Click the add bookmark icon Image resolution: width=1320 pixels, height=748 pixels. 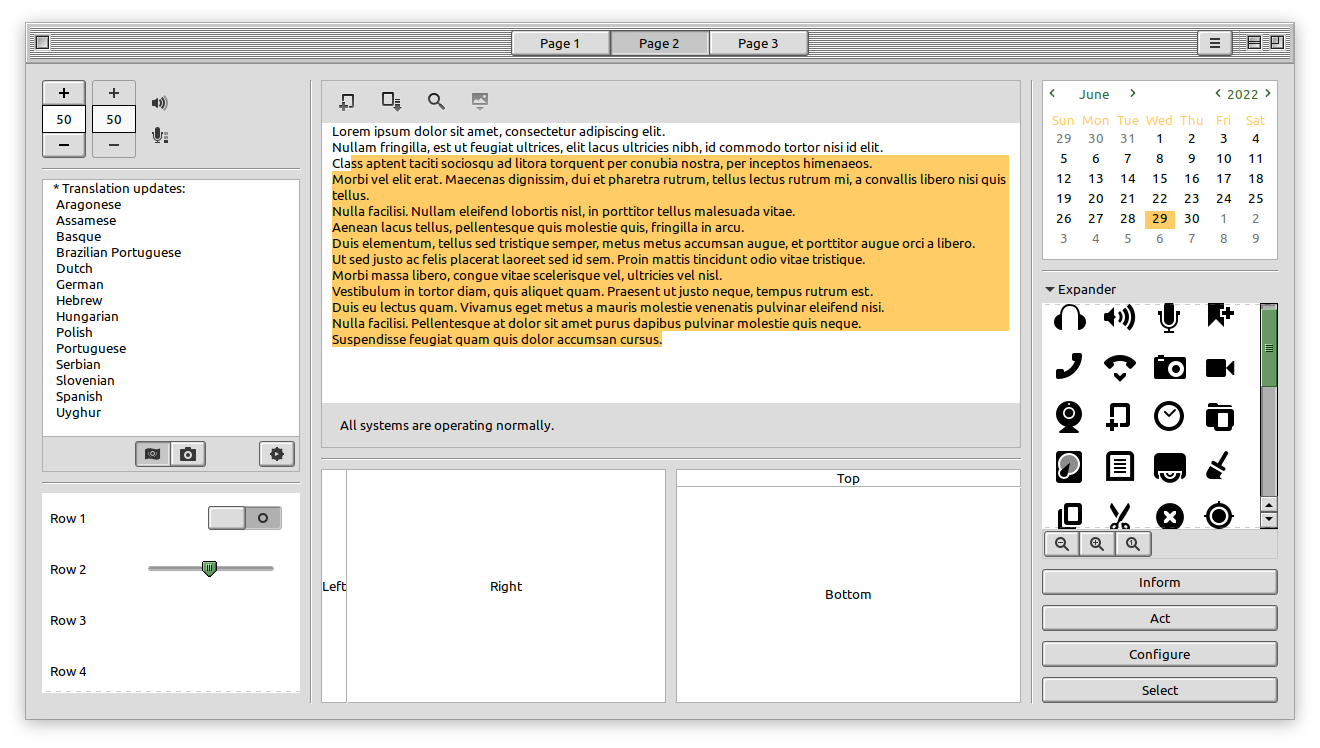[1220, 316]
